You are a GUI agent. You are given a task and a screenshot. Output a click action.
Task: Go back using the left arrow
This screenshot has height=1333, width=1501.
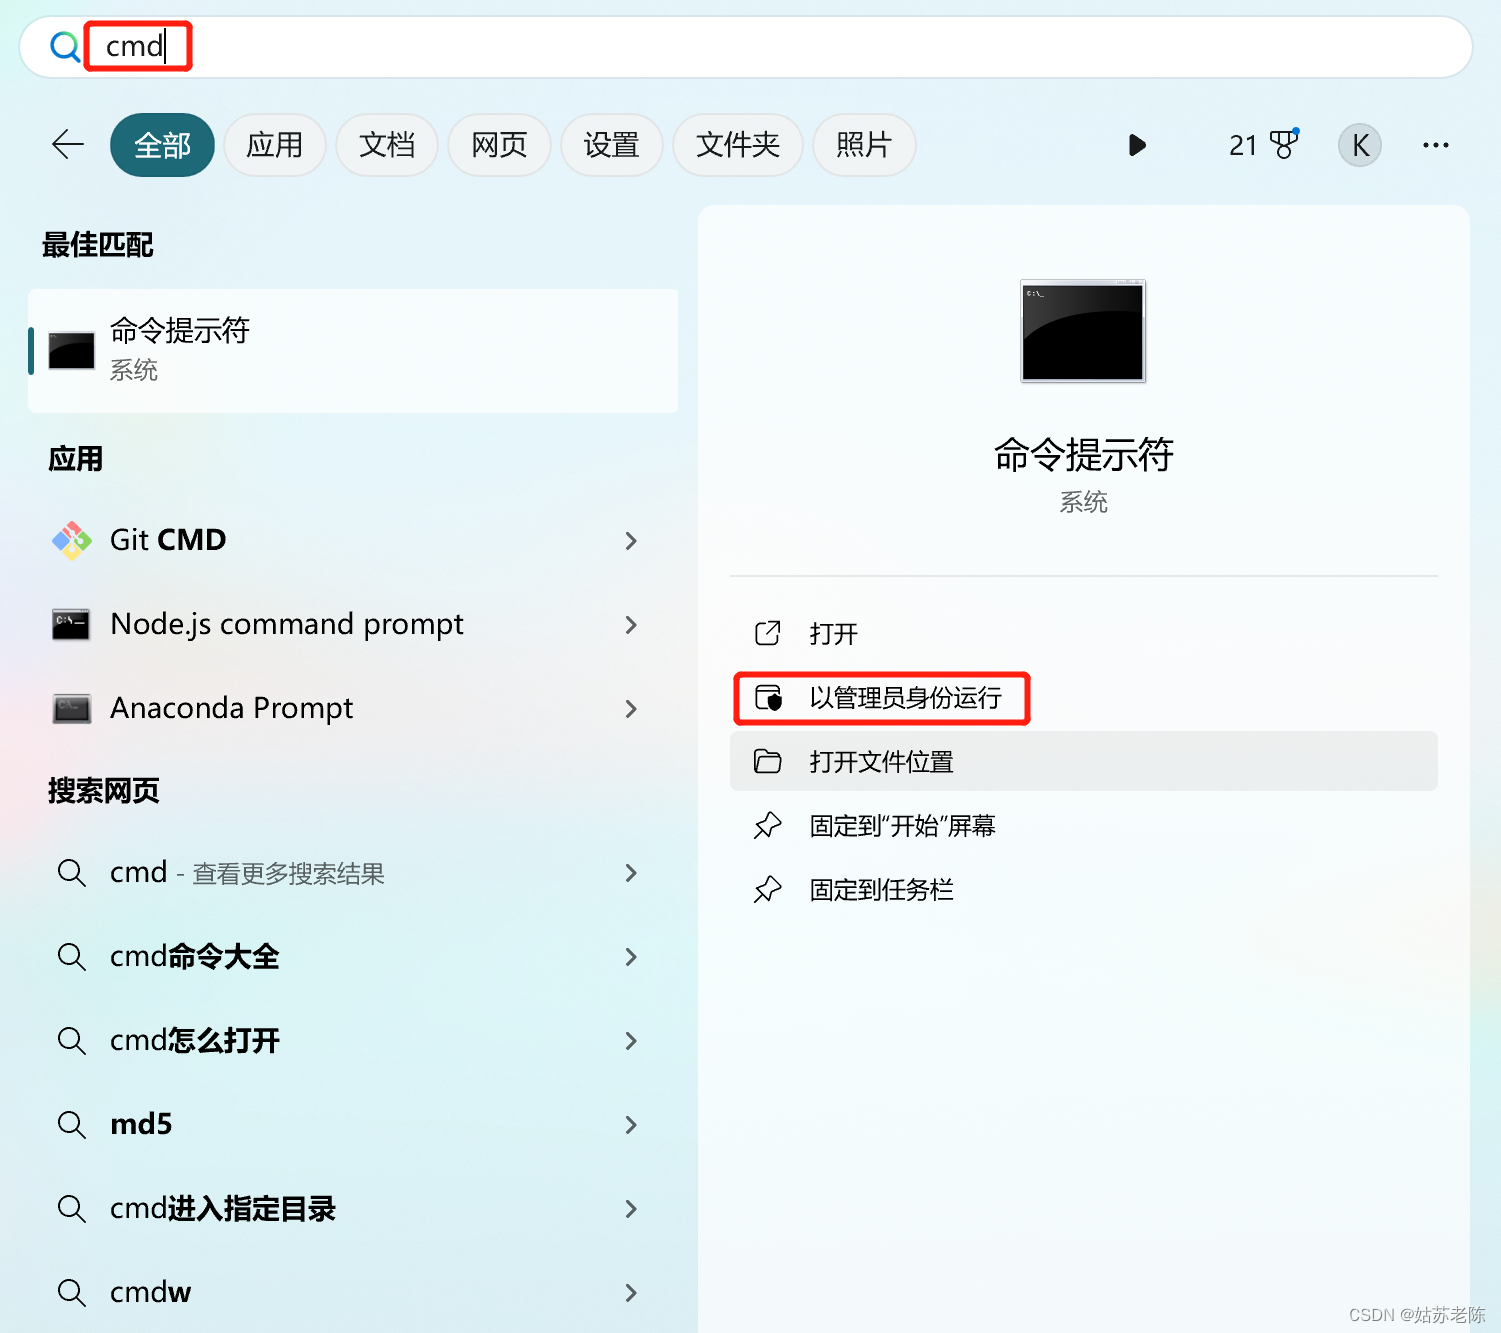click(68, 145)
